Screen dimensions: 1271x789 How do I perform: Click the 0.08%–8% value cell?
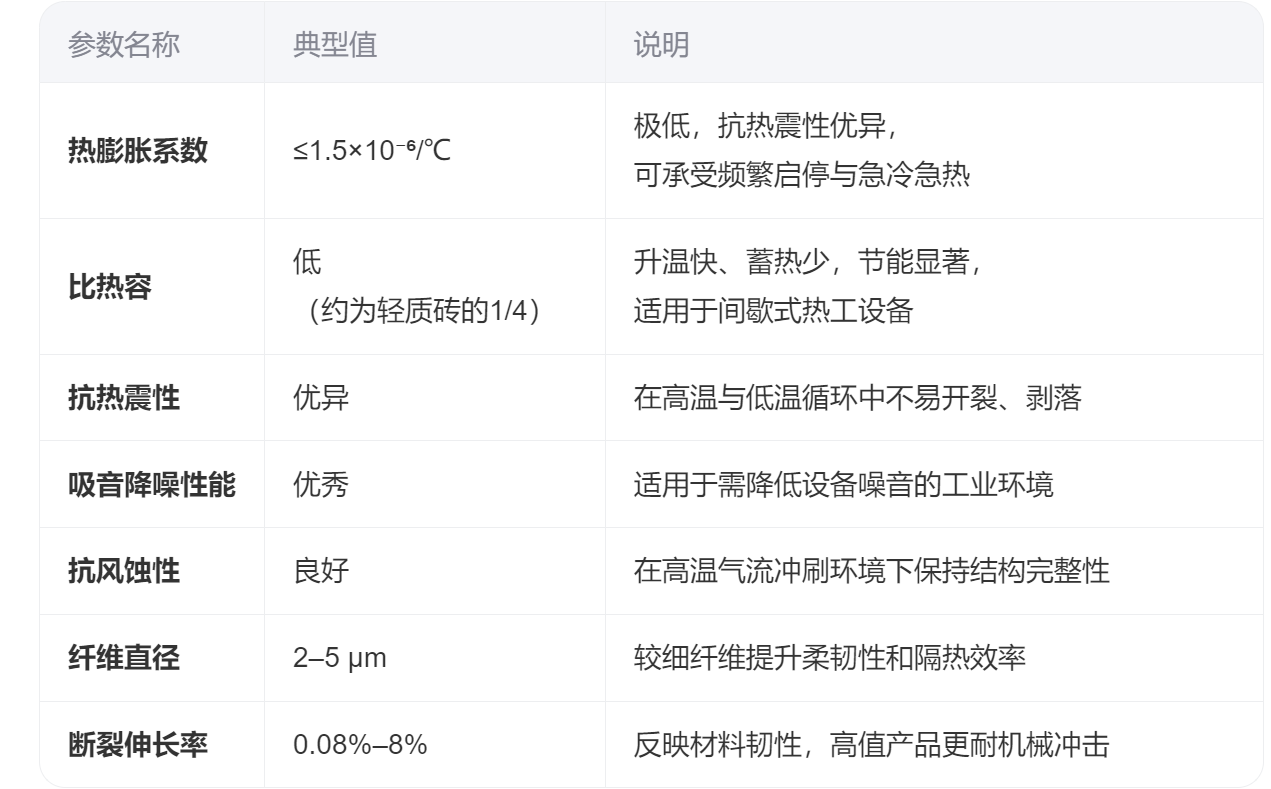coord(360,745)
